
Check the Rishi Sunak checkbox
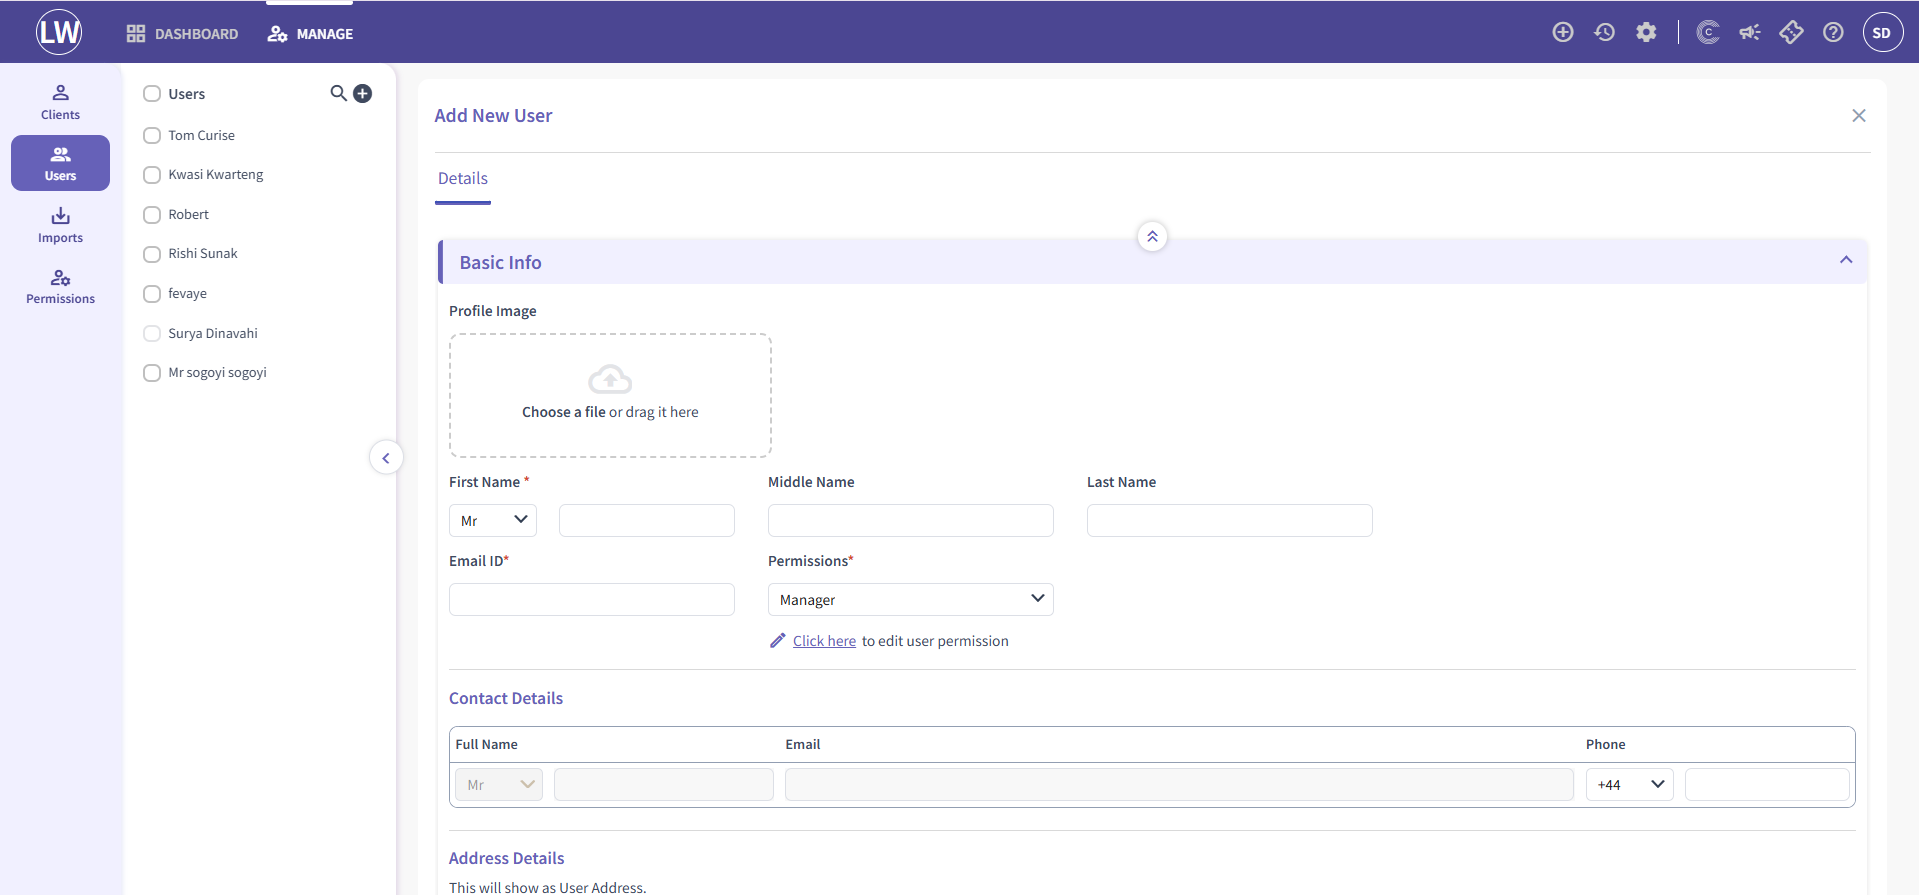point(152,254)
